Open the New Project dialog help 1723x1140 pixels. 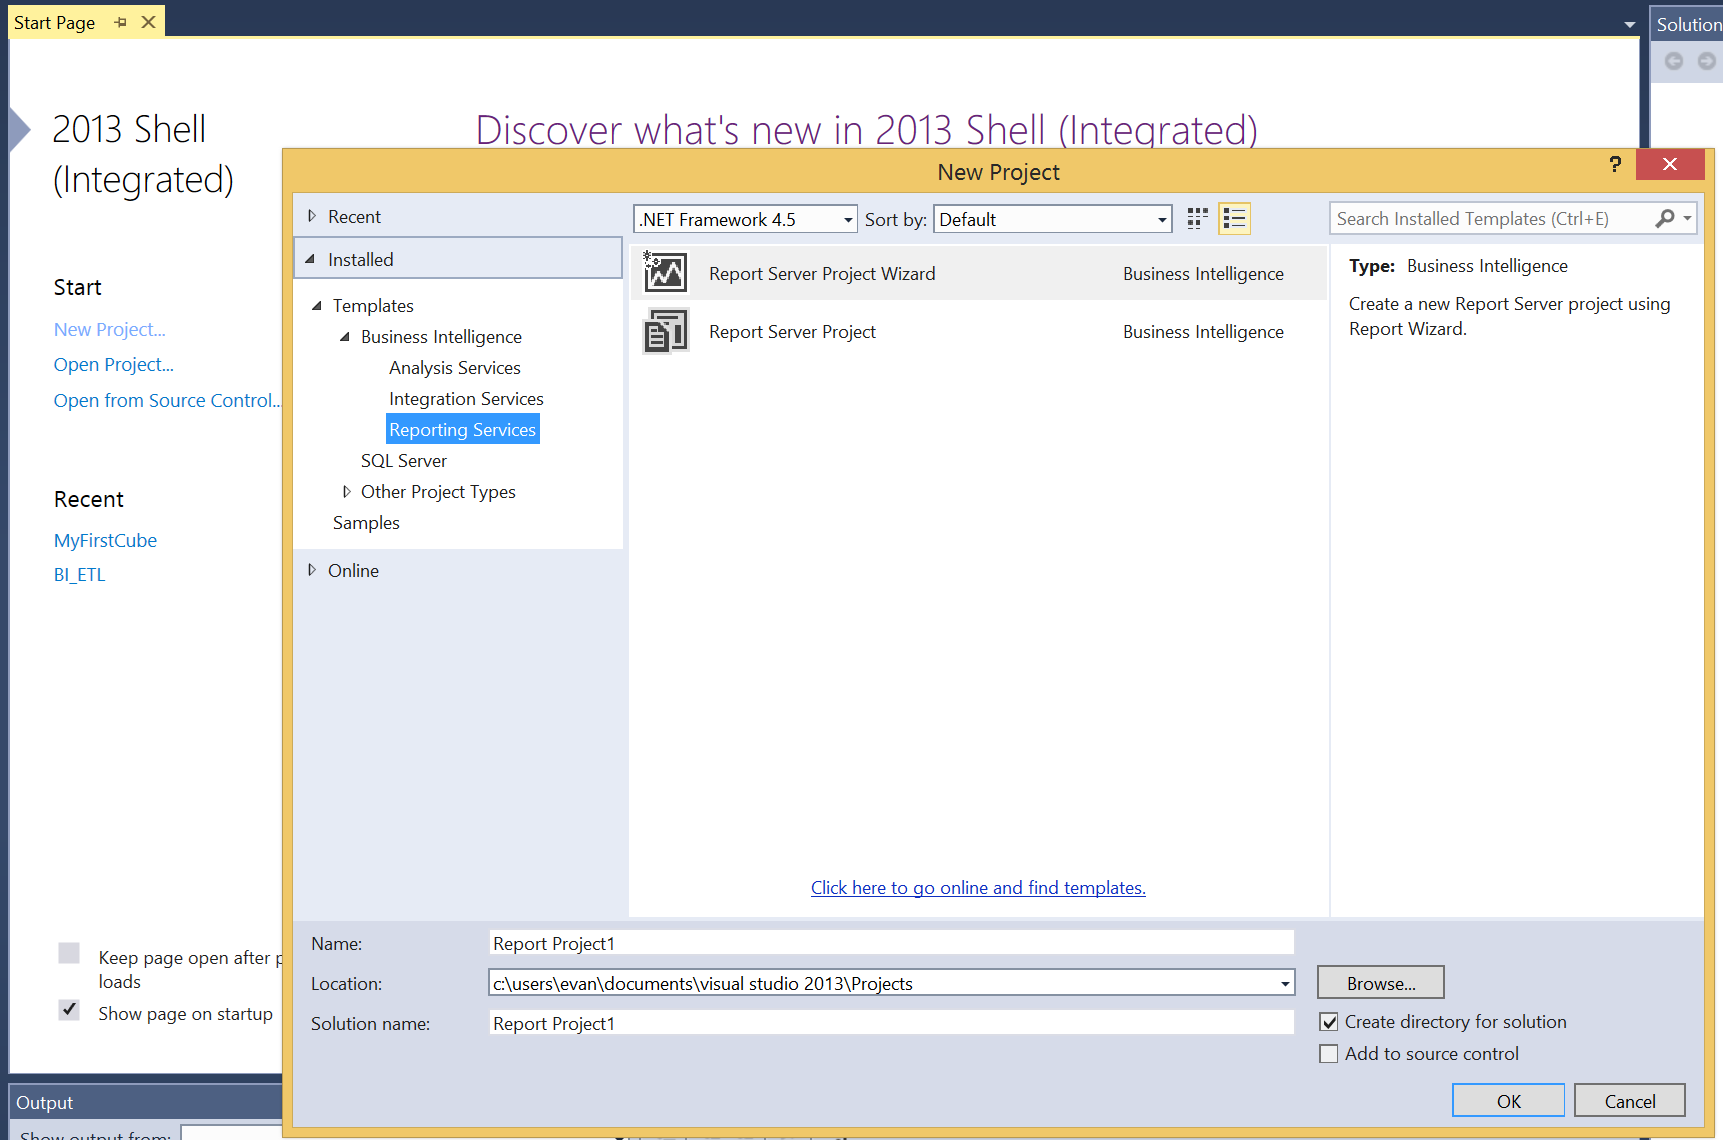coord(1615,164)
